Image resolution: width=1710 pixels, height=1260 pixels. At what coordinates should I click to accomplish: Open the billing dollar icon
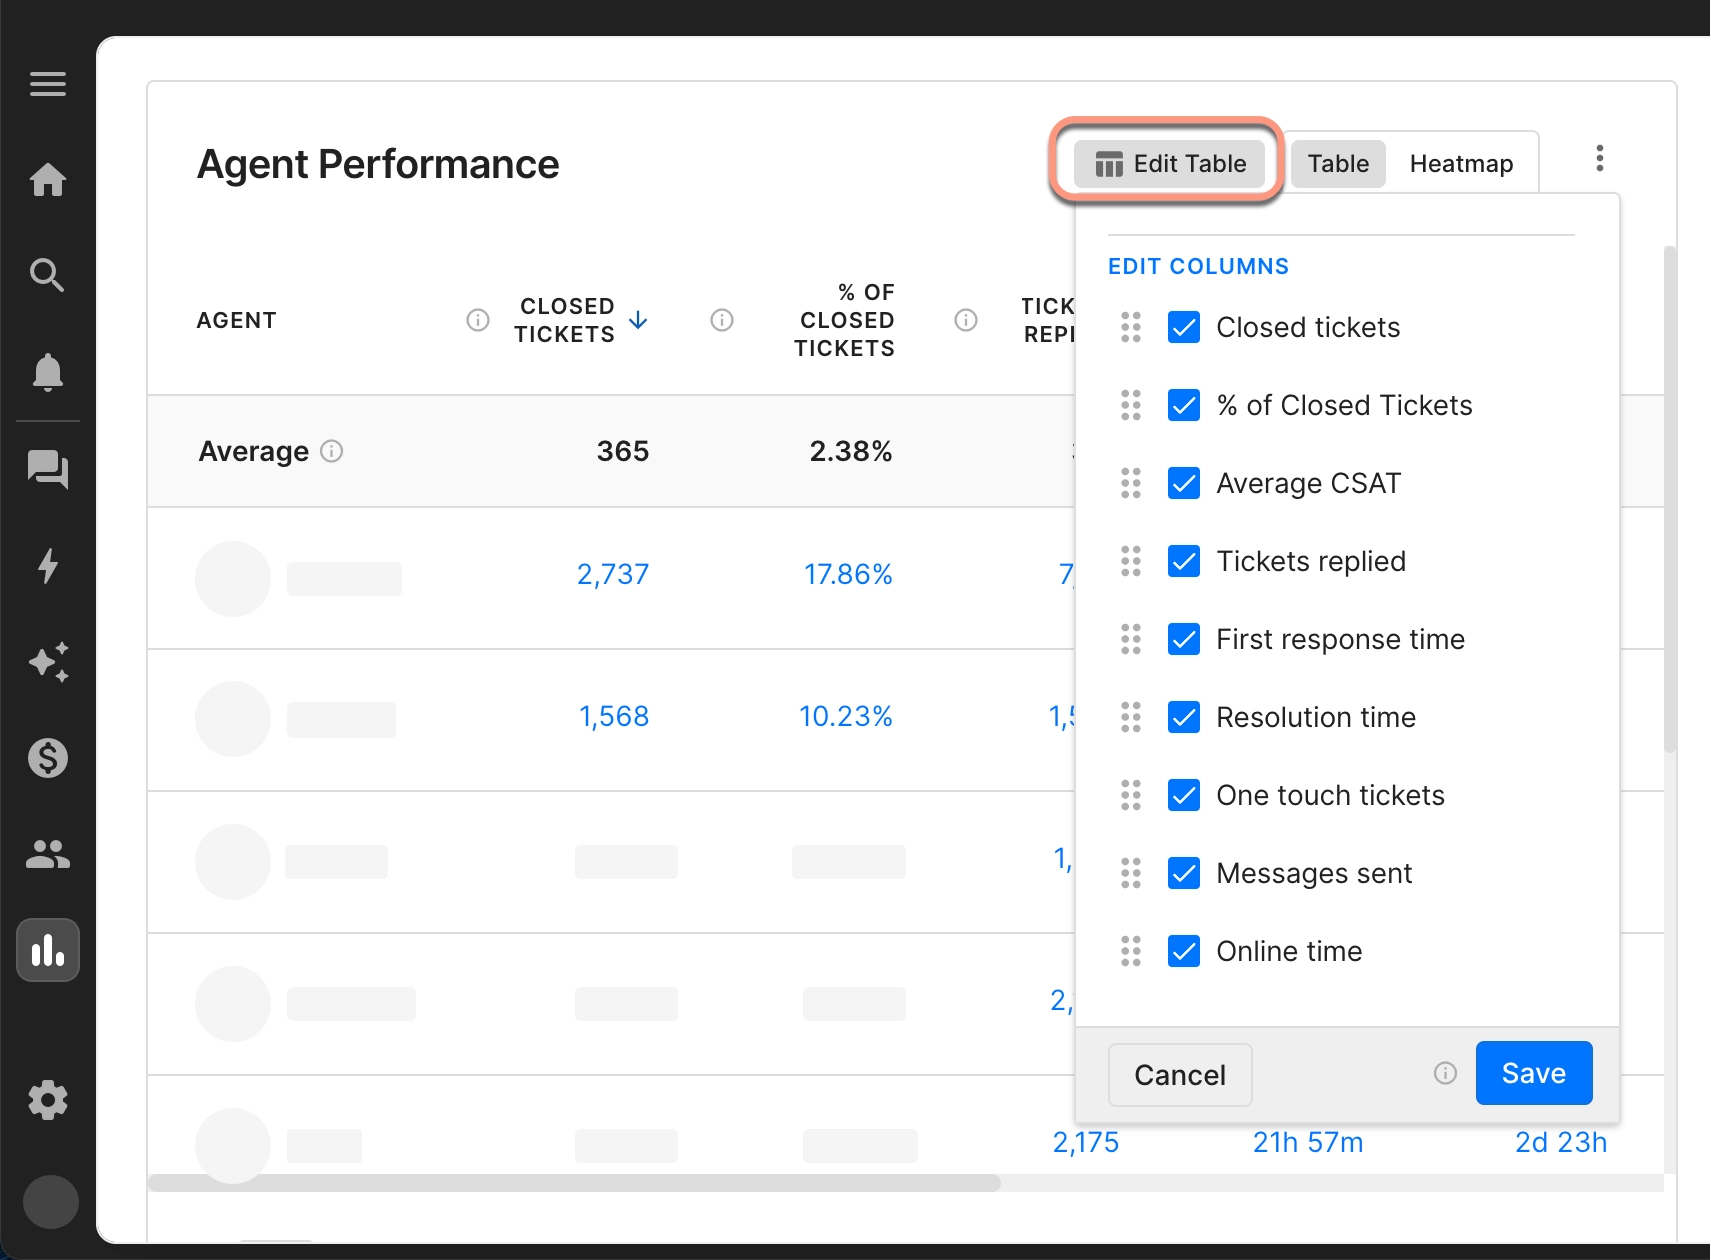(47, 758)
